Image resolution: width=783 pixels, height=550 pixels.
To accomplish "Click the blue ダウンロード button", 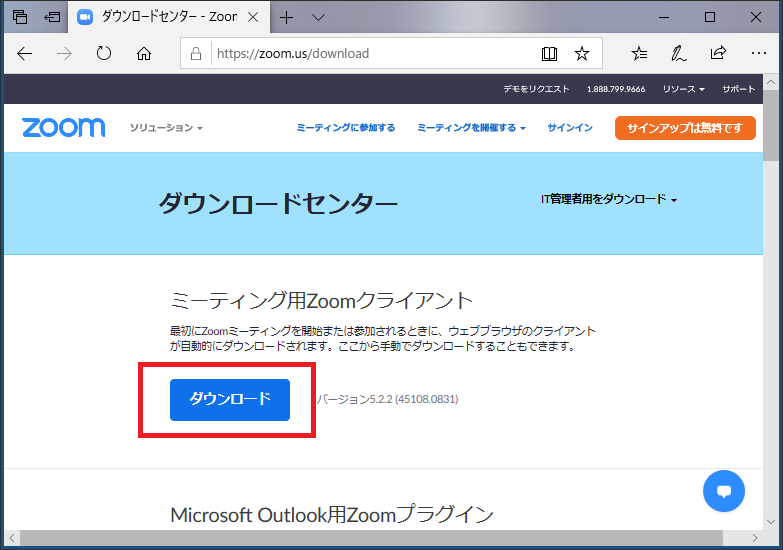I will point(230,400).
